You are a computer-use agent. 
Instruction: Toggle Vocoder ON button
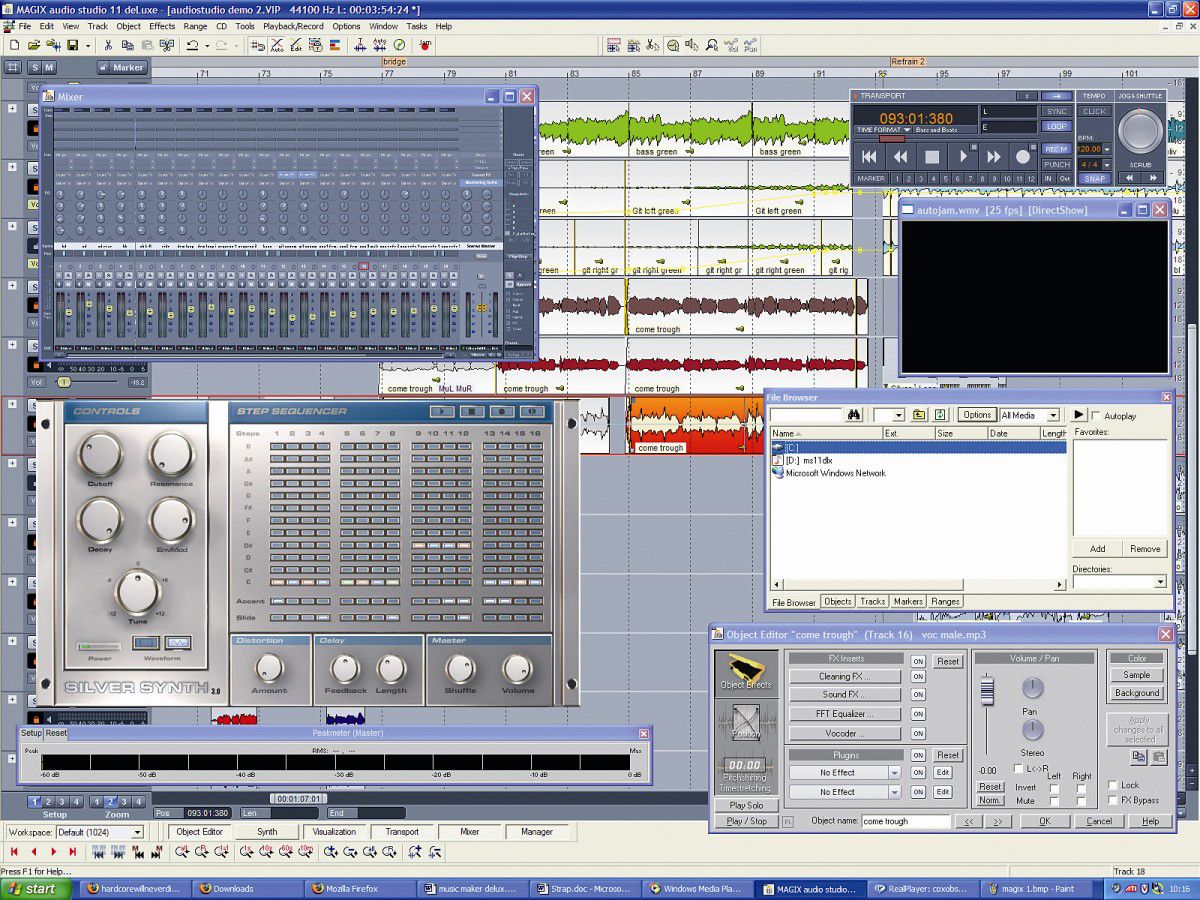(x=918, y=733)
